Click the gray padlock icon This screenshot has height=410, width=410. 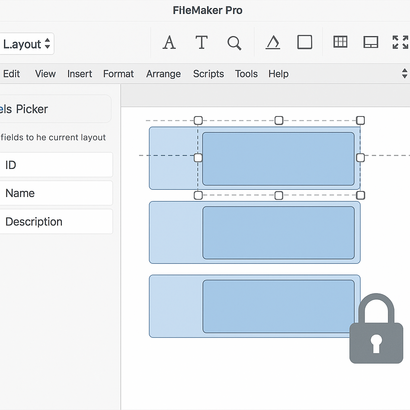(376, 328)
